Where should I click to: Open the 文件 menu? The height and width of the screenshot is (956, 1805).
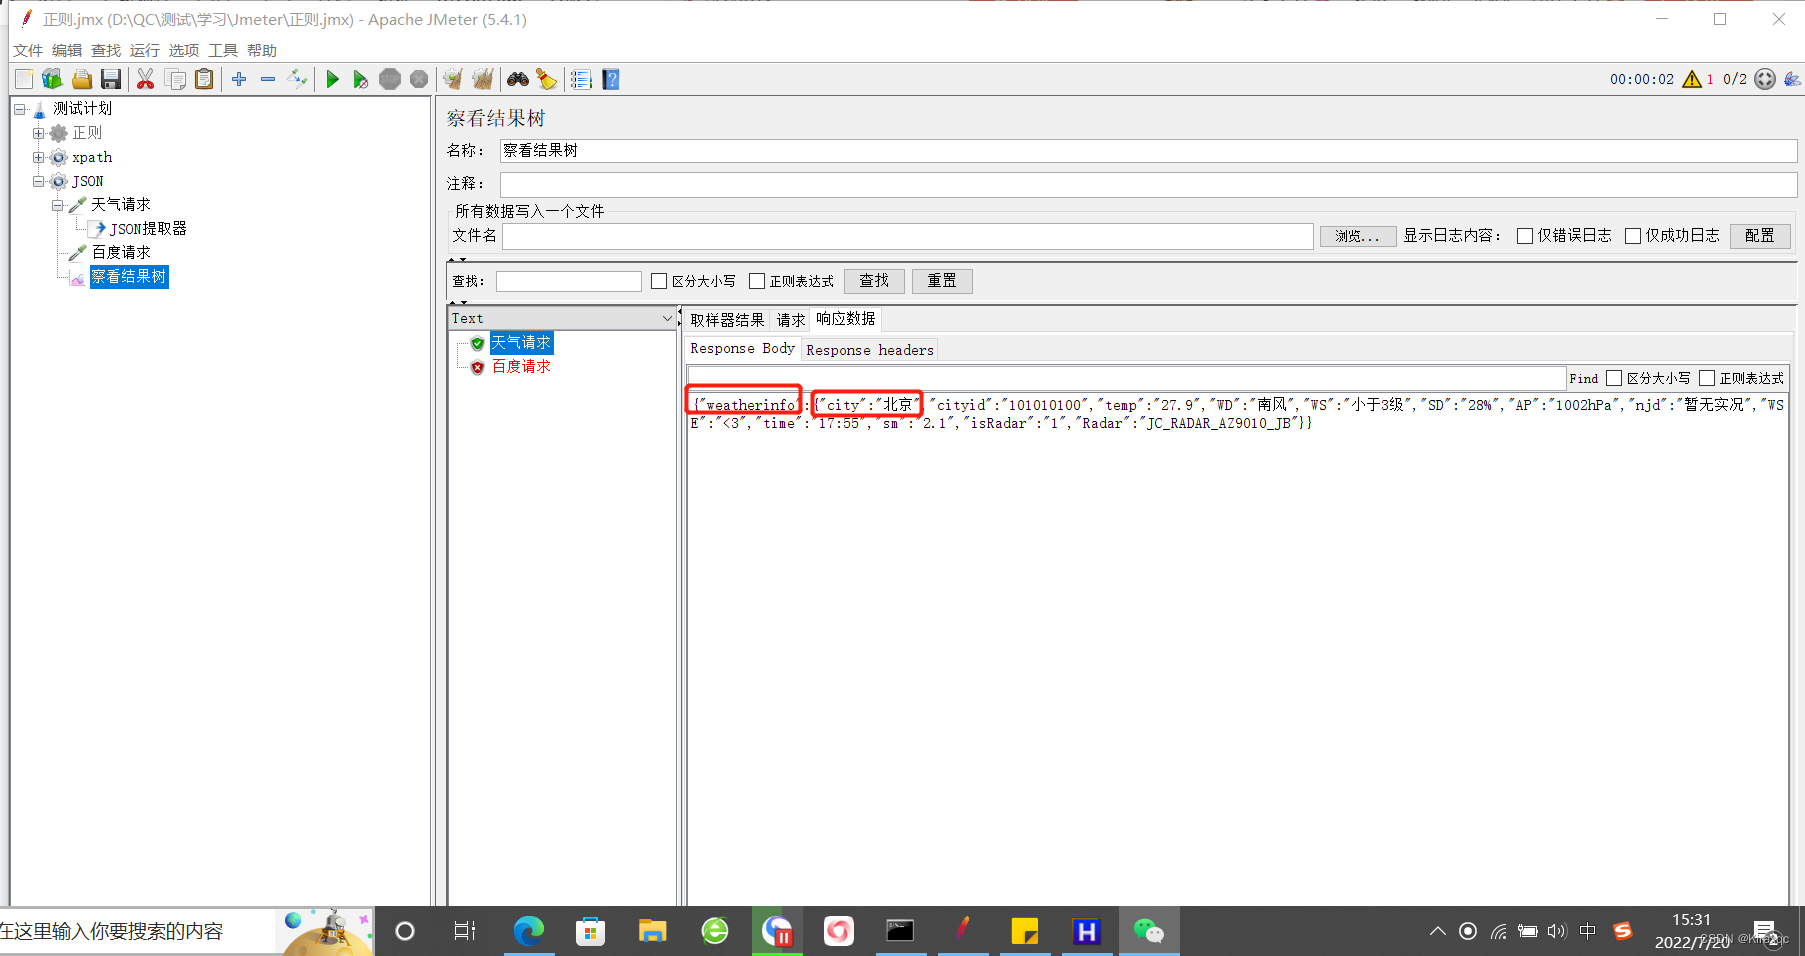pyautogui.click(x=28, y=50)
